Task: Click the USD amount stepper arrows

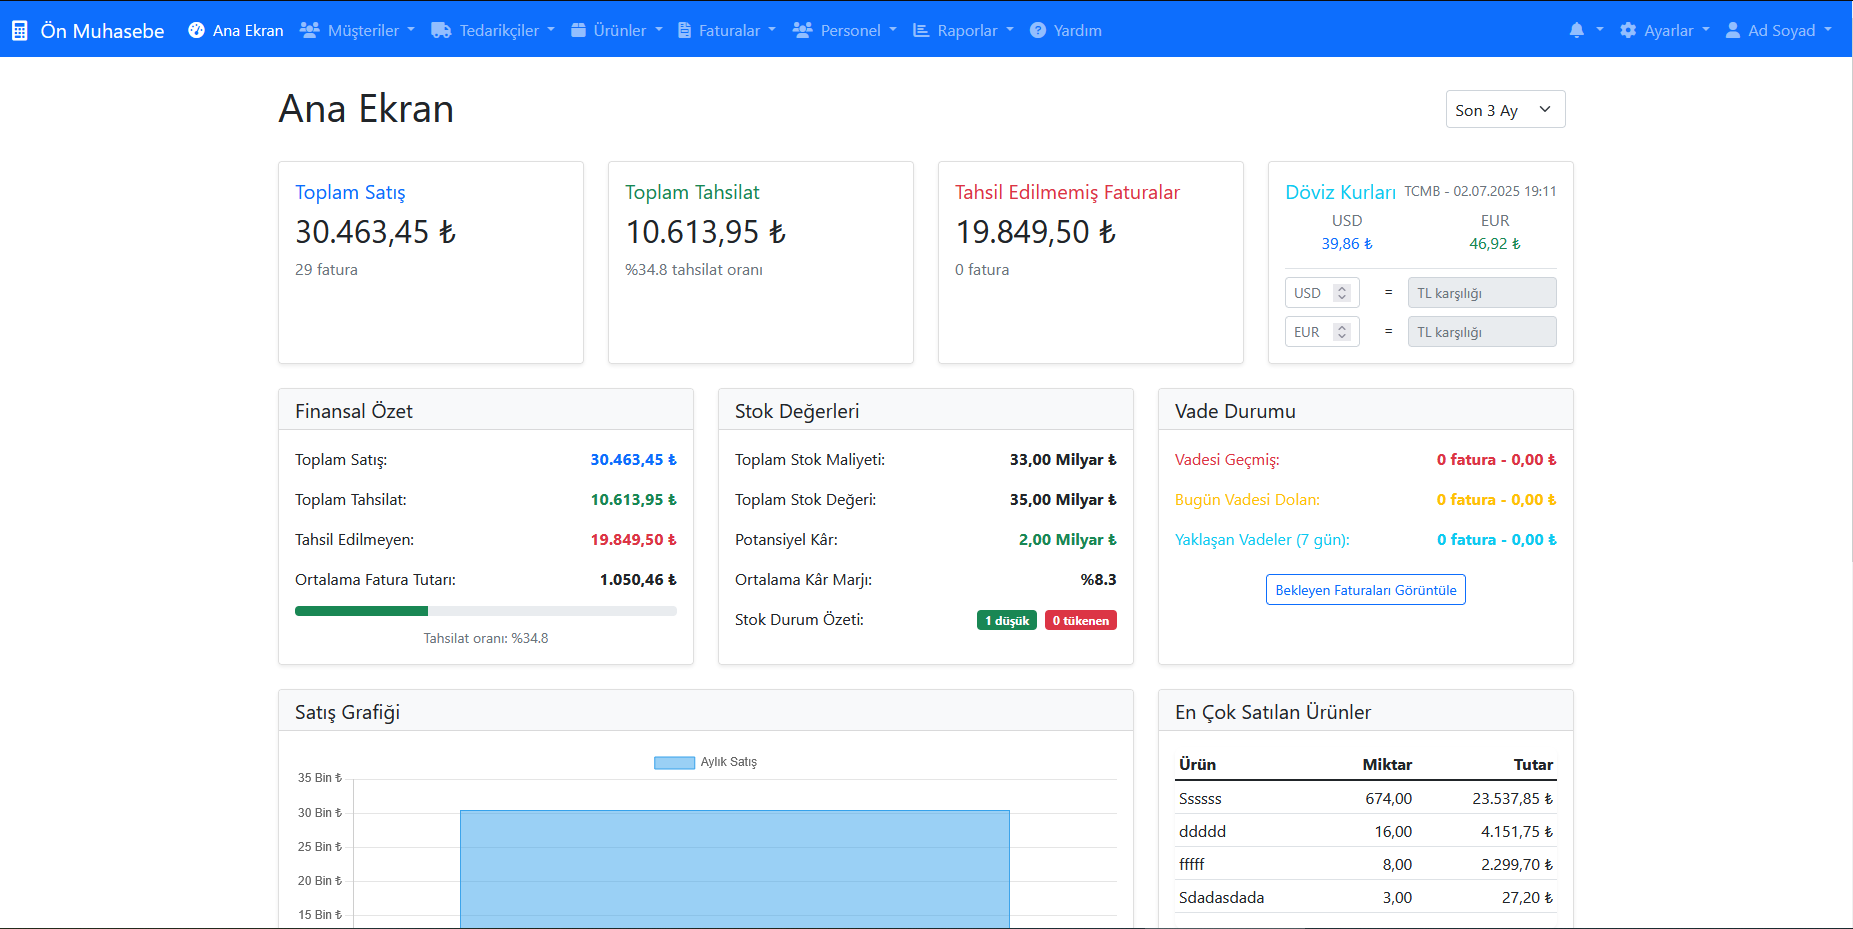Action: 1342,293
